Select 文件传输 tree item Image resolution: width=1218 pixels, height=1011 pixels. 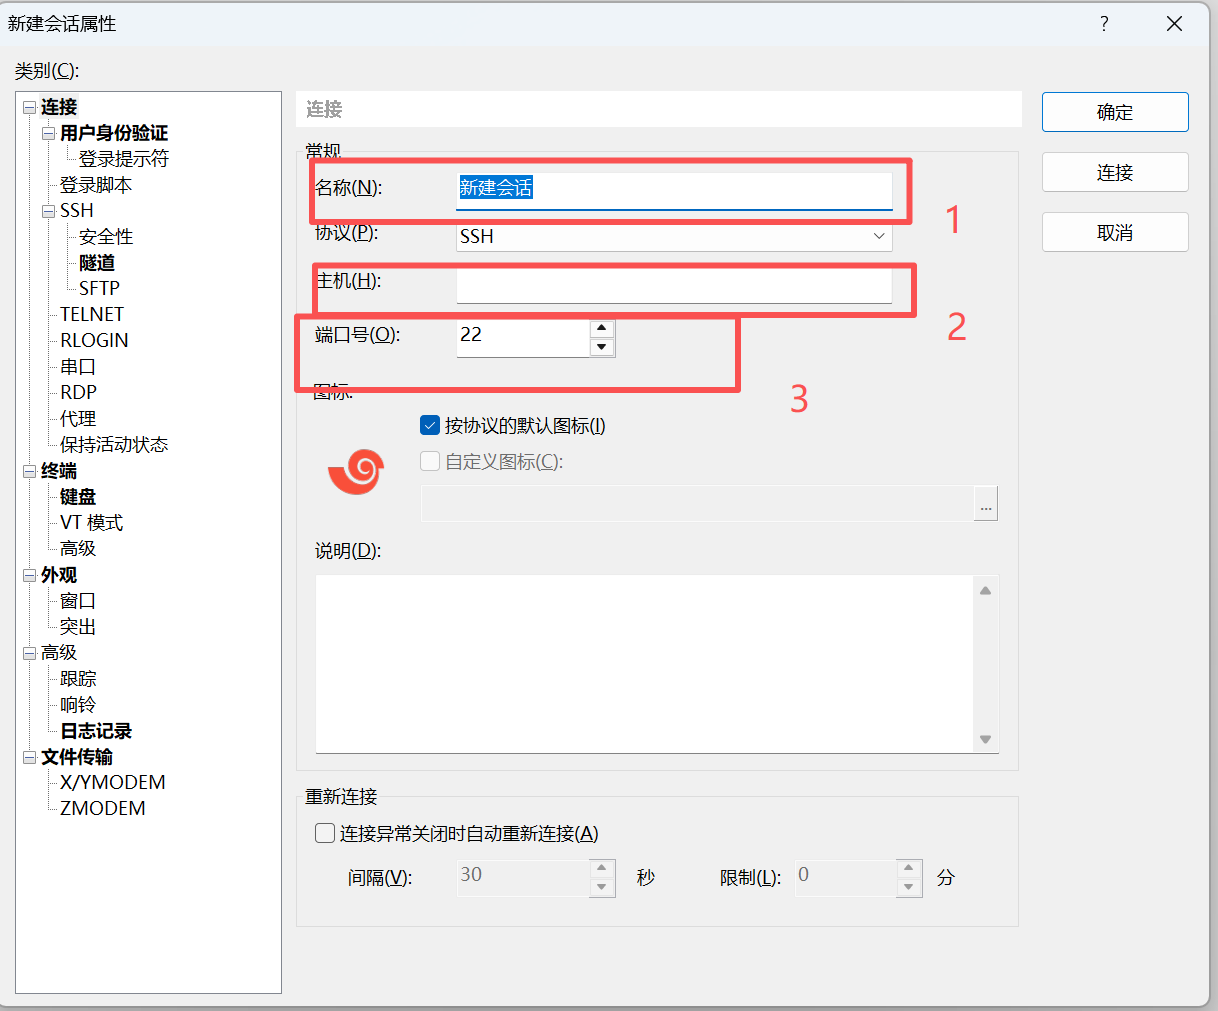coord(77,757)
